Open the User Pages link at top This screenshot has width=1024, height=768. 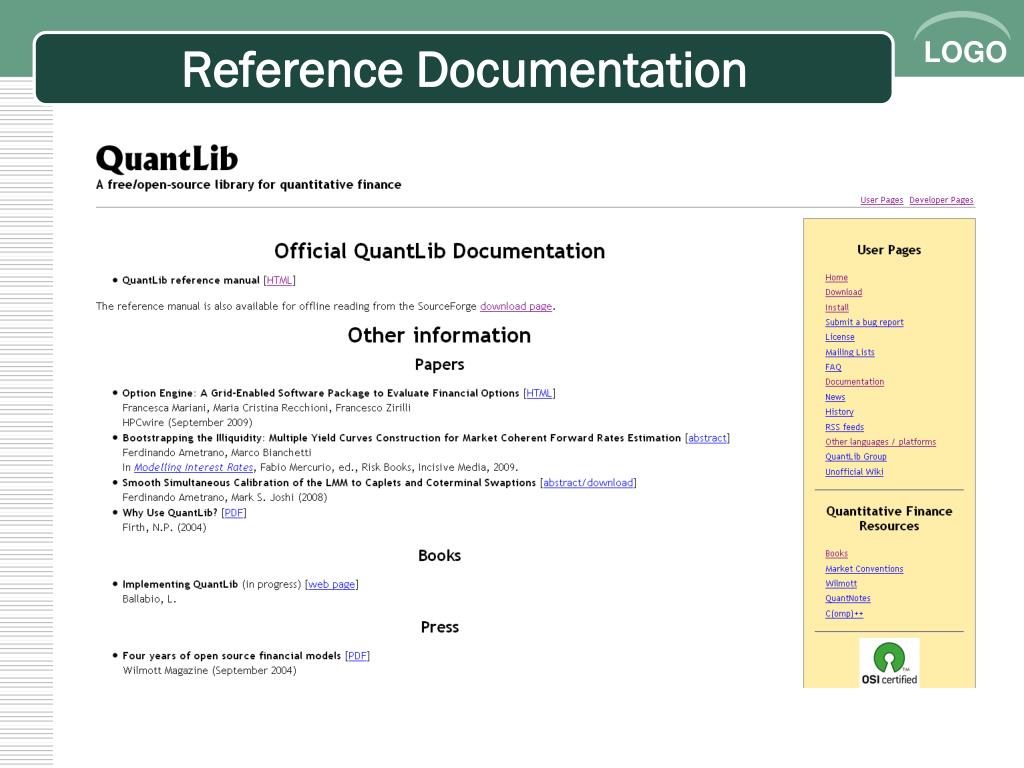882,200
